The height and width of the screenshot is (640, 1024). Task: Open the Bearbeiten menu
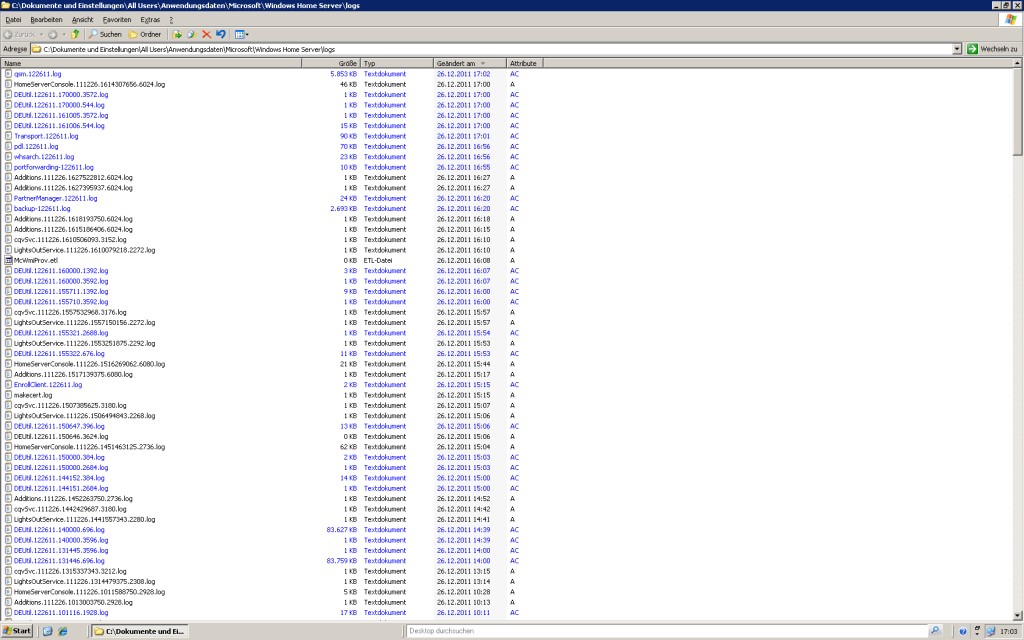[x=46, y=20]
